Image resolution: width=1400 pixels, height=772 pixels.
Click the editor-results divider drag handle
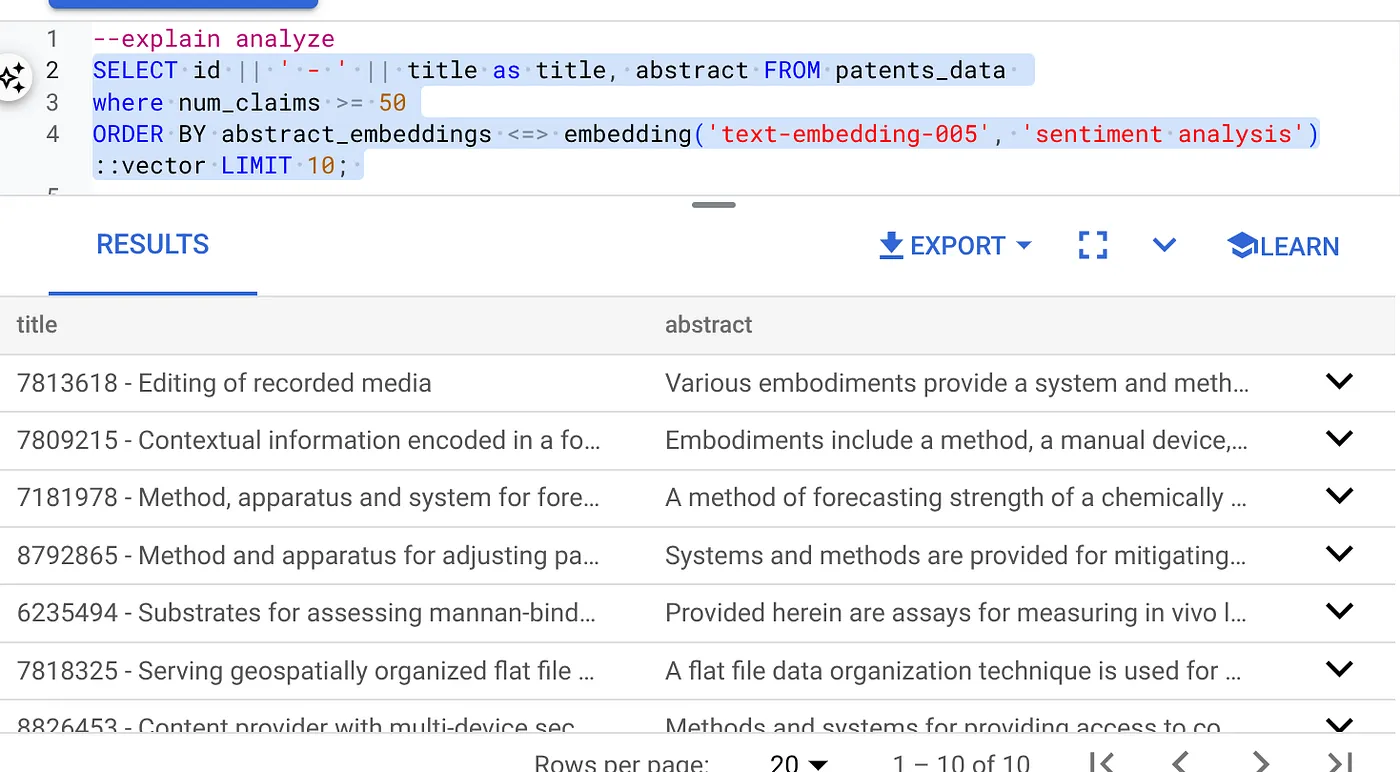point(713,205)
